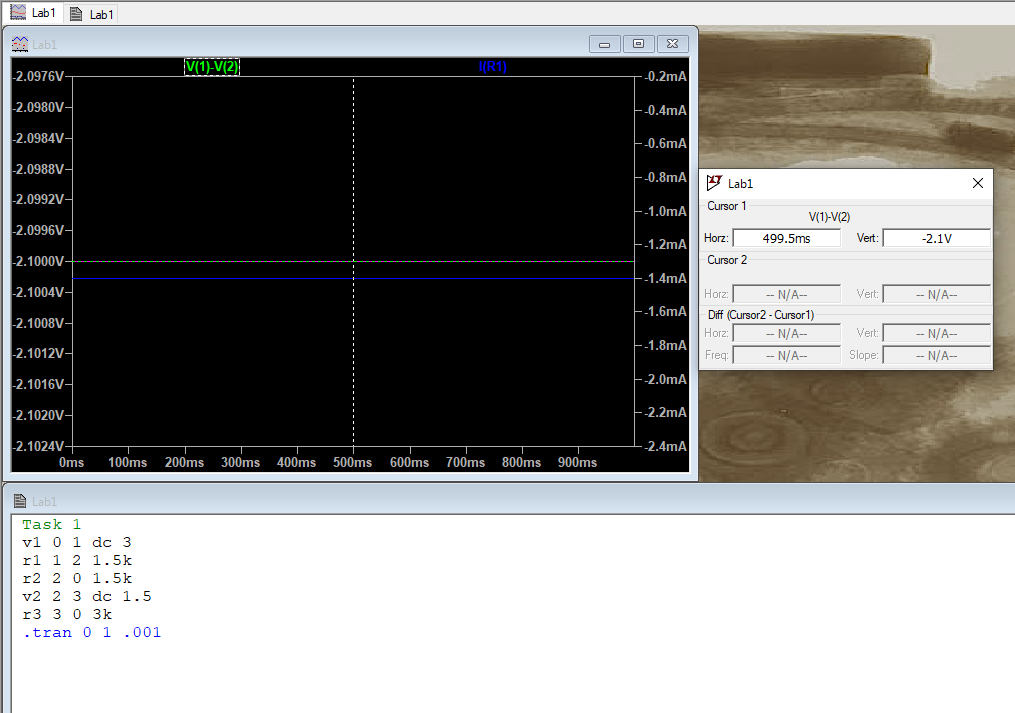Viewport: 1015px width, 713px height.
Task: Click the netlist window document icon
Action: pos(20,501)
